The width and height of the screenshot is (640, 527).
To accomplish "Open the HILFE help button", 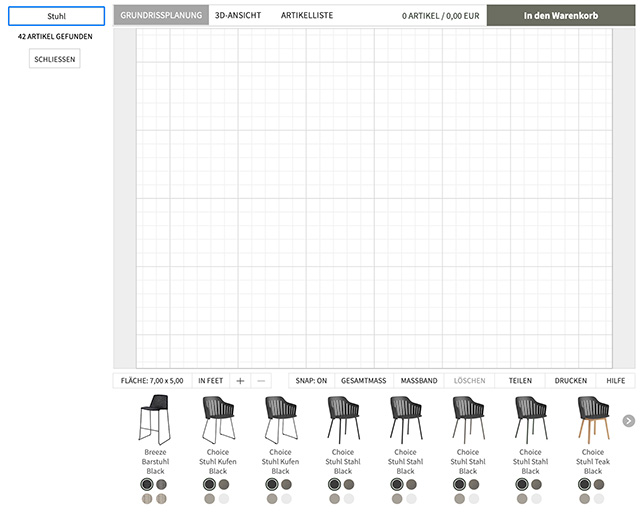I will click(x=616, y=381).
